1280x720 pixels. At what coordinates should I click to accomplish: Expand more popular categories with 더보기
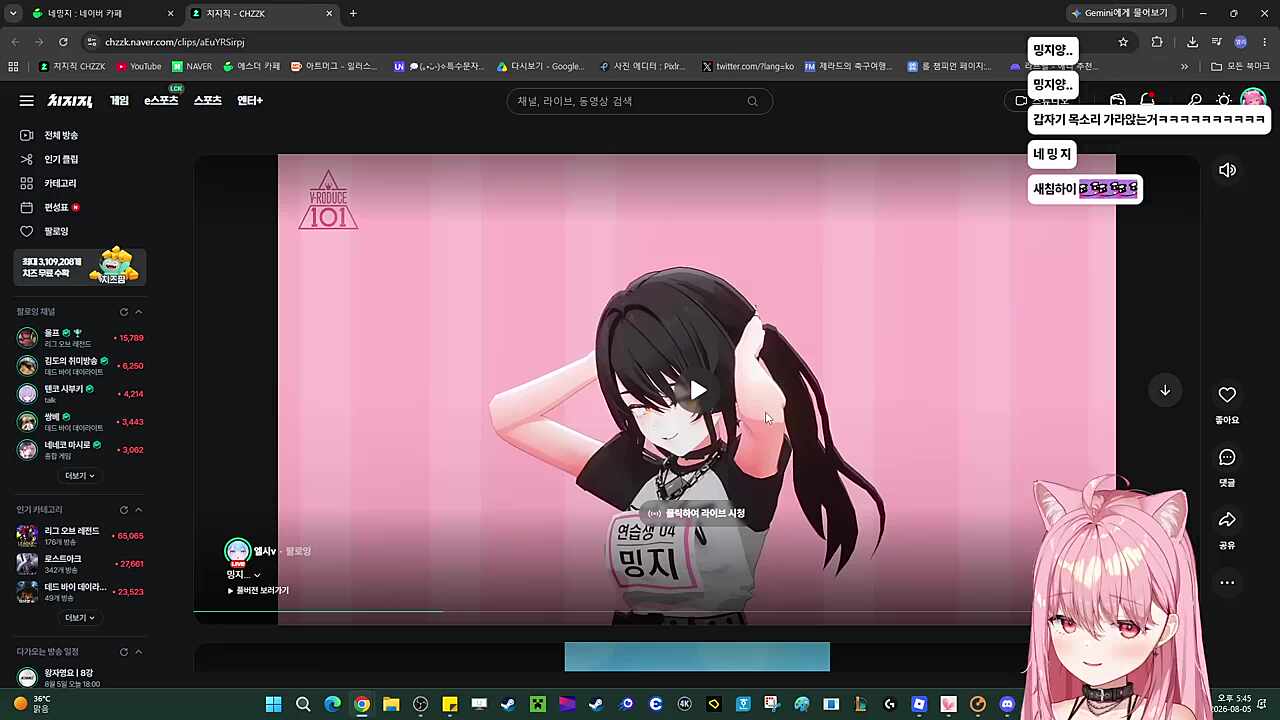click(80, 618)
